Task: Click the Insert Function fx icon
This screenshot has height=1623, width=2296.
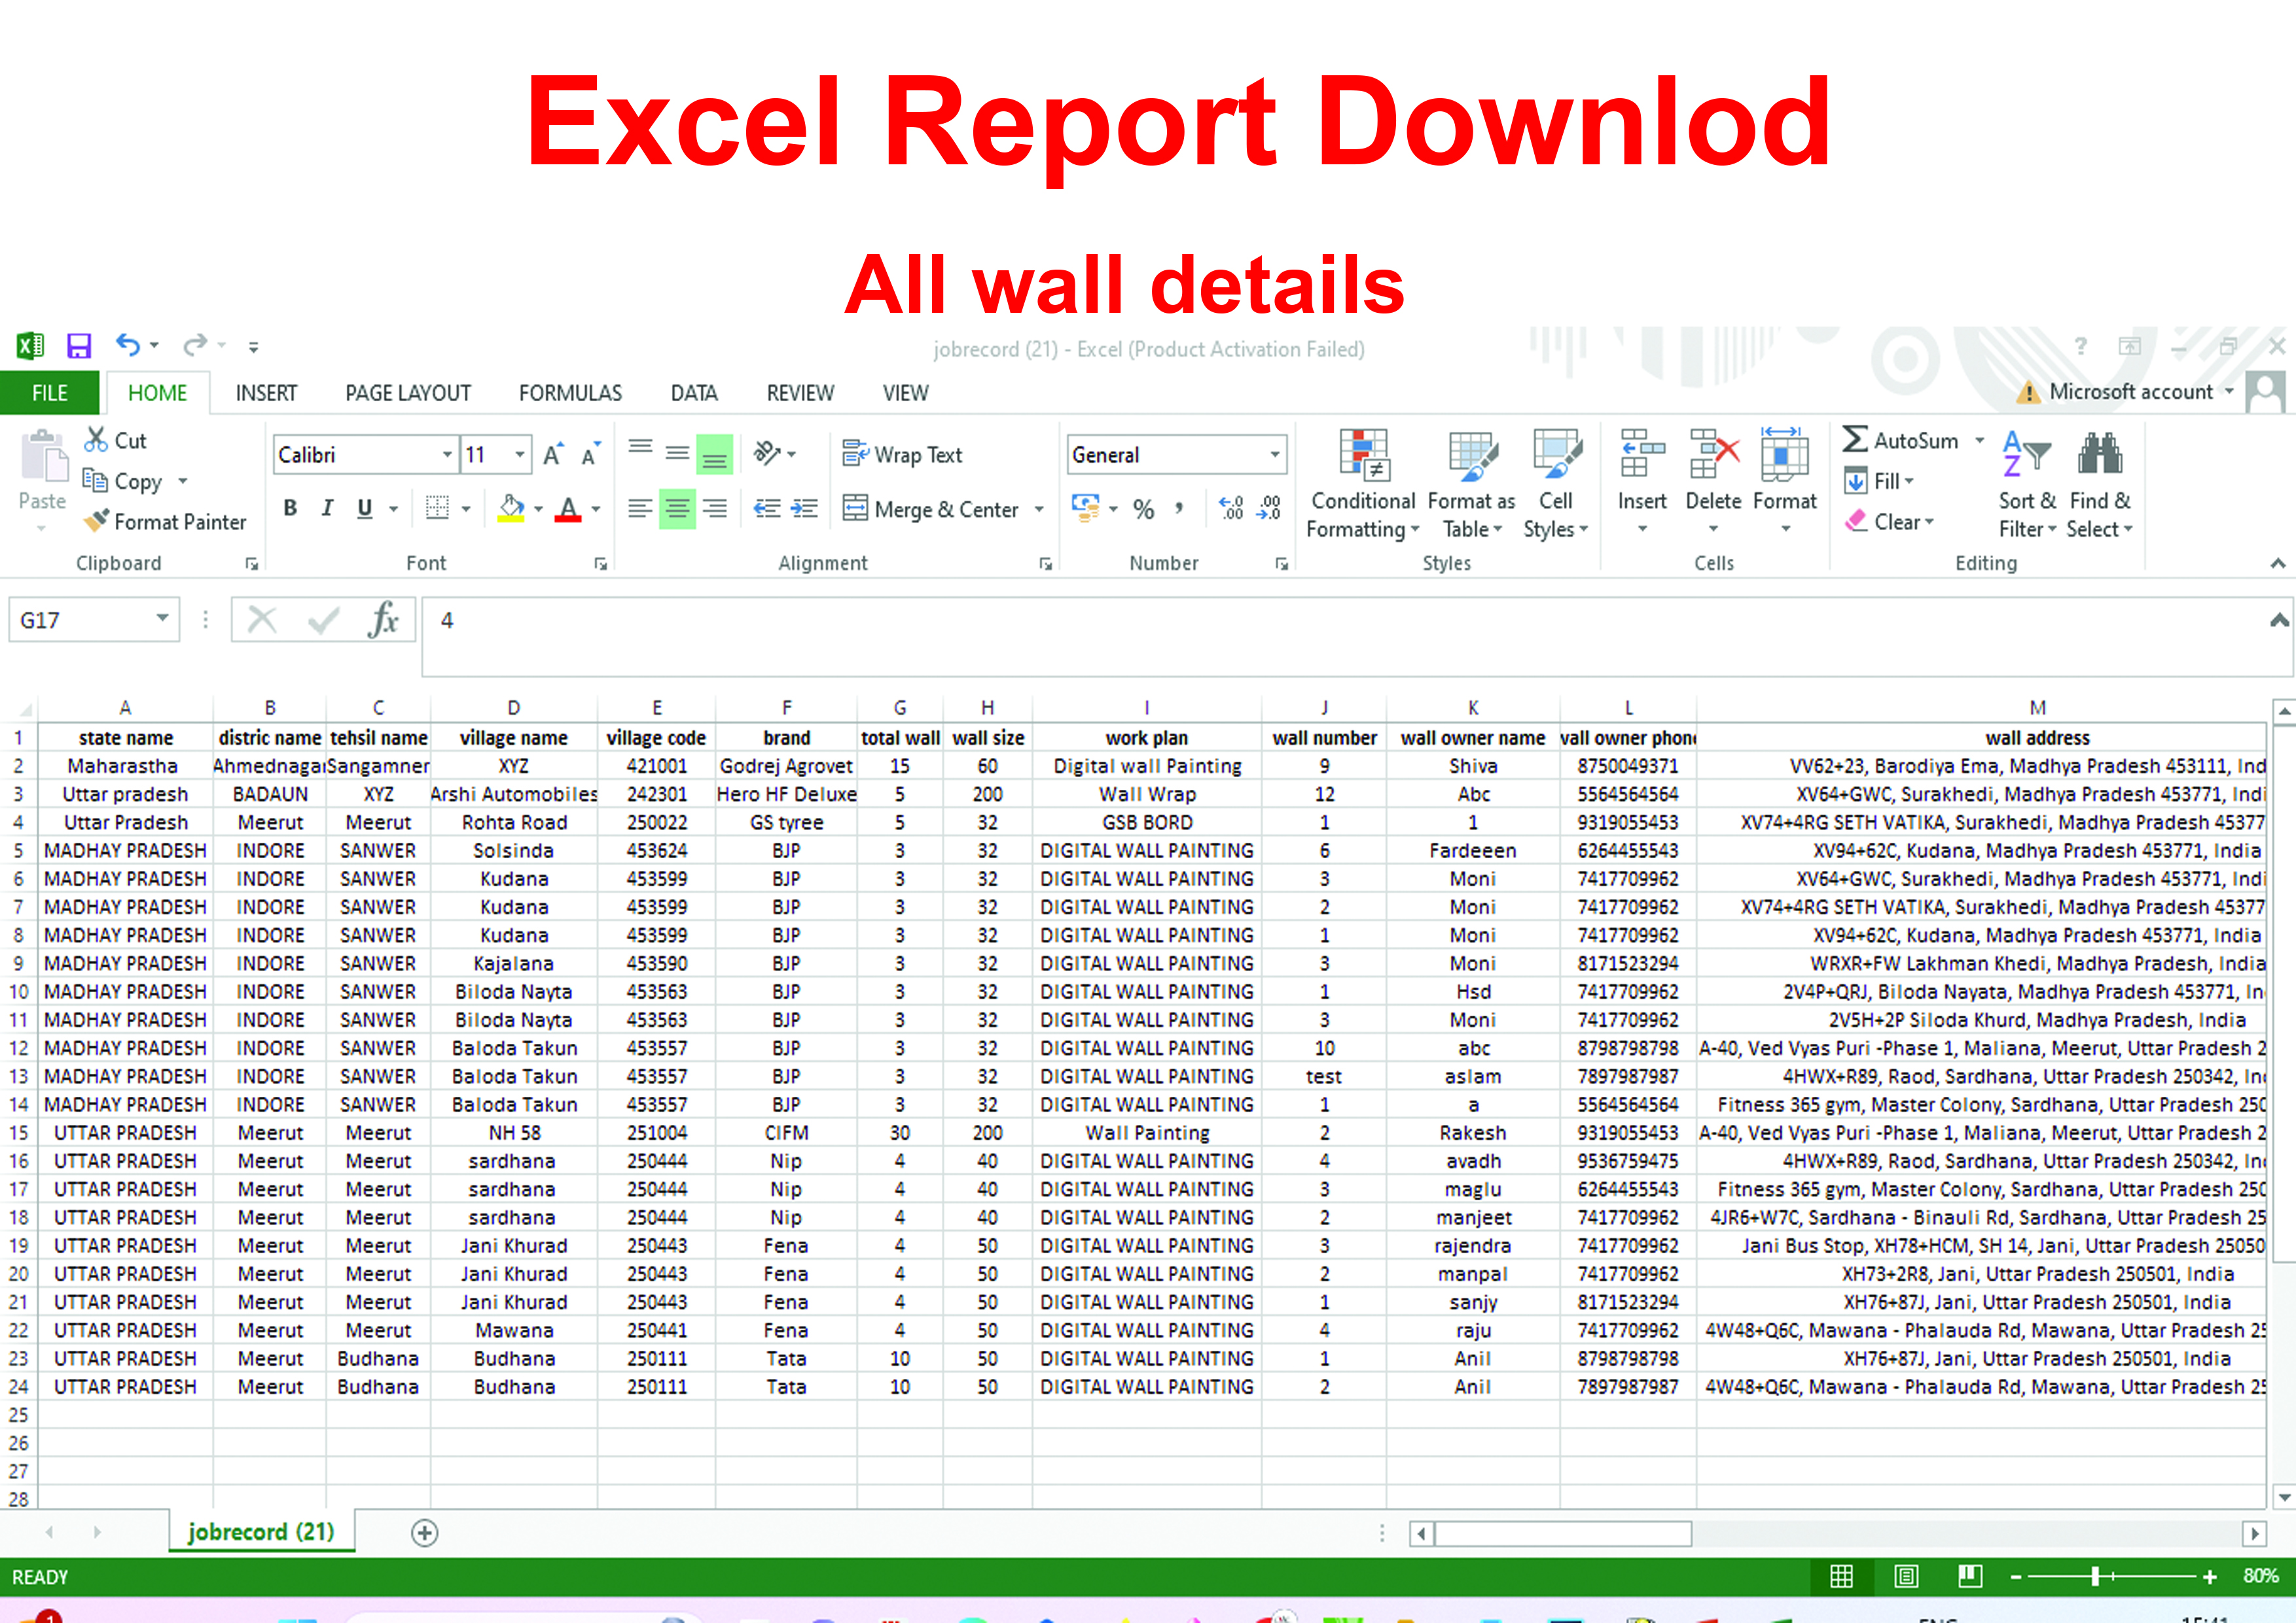Action: point(383,620)
